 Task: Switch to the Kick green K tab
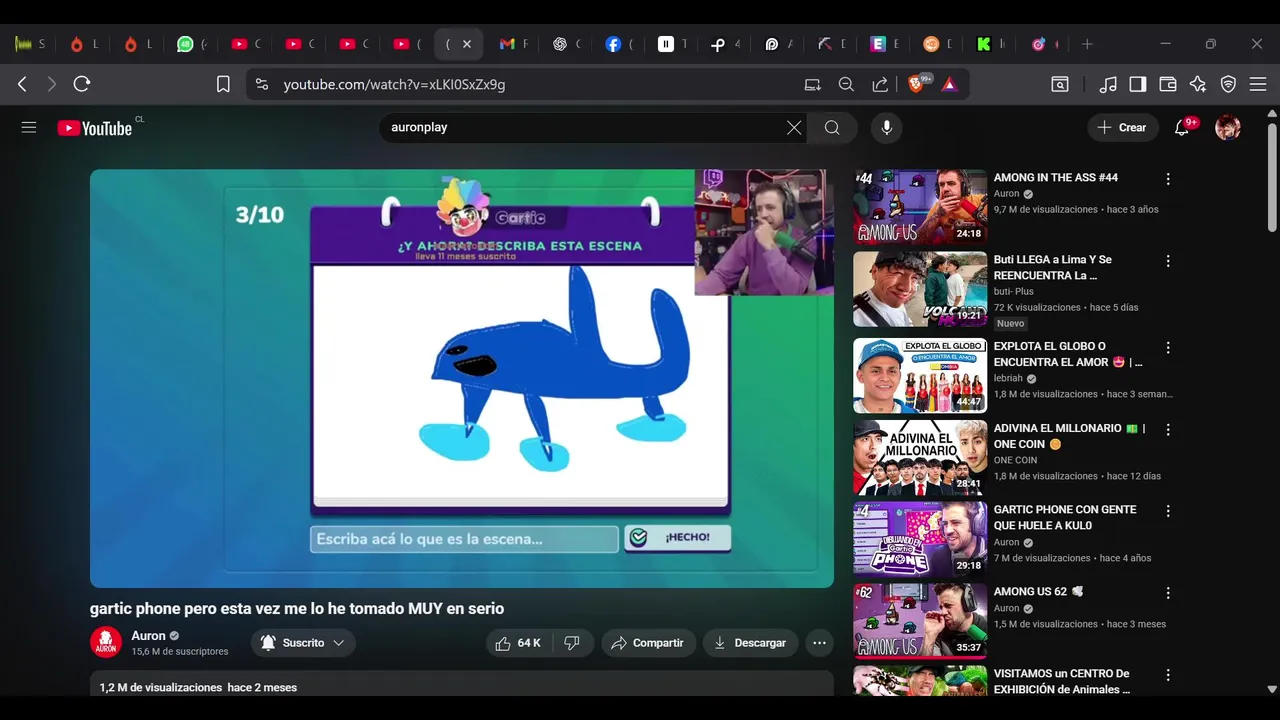click(x=984, y=44)
